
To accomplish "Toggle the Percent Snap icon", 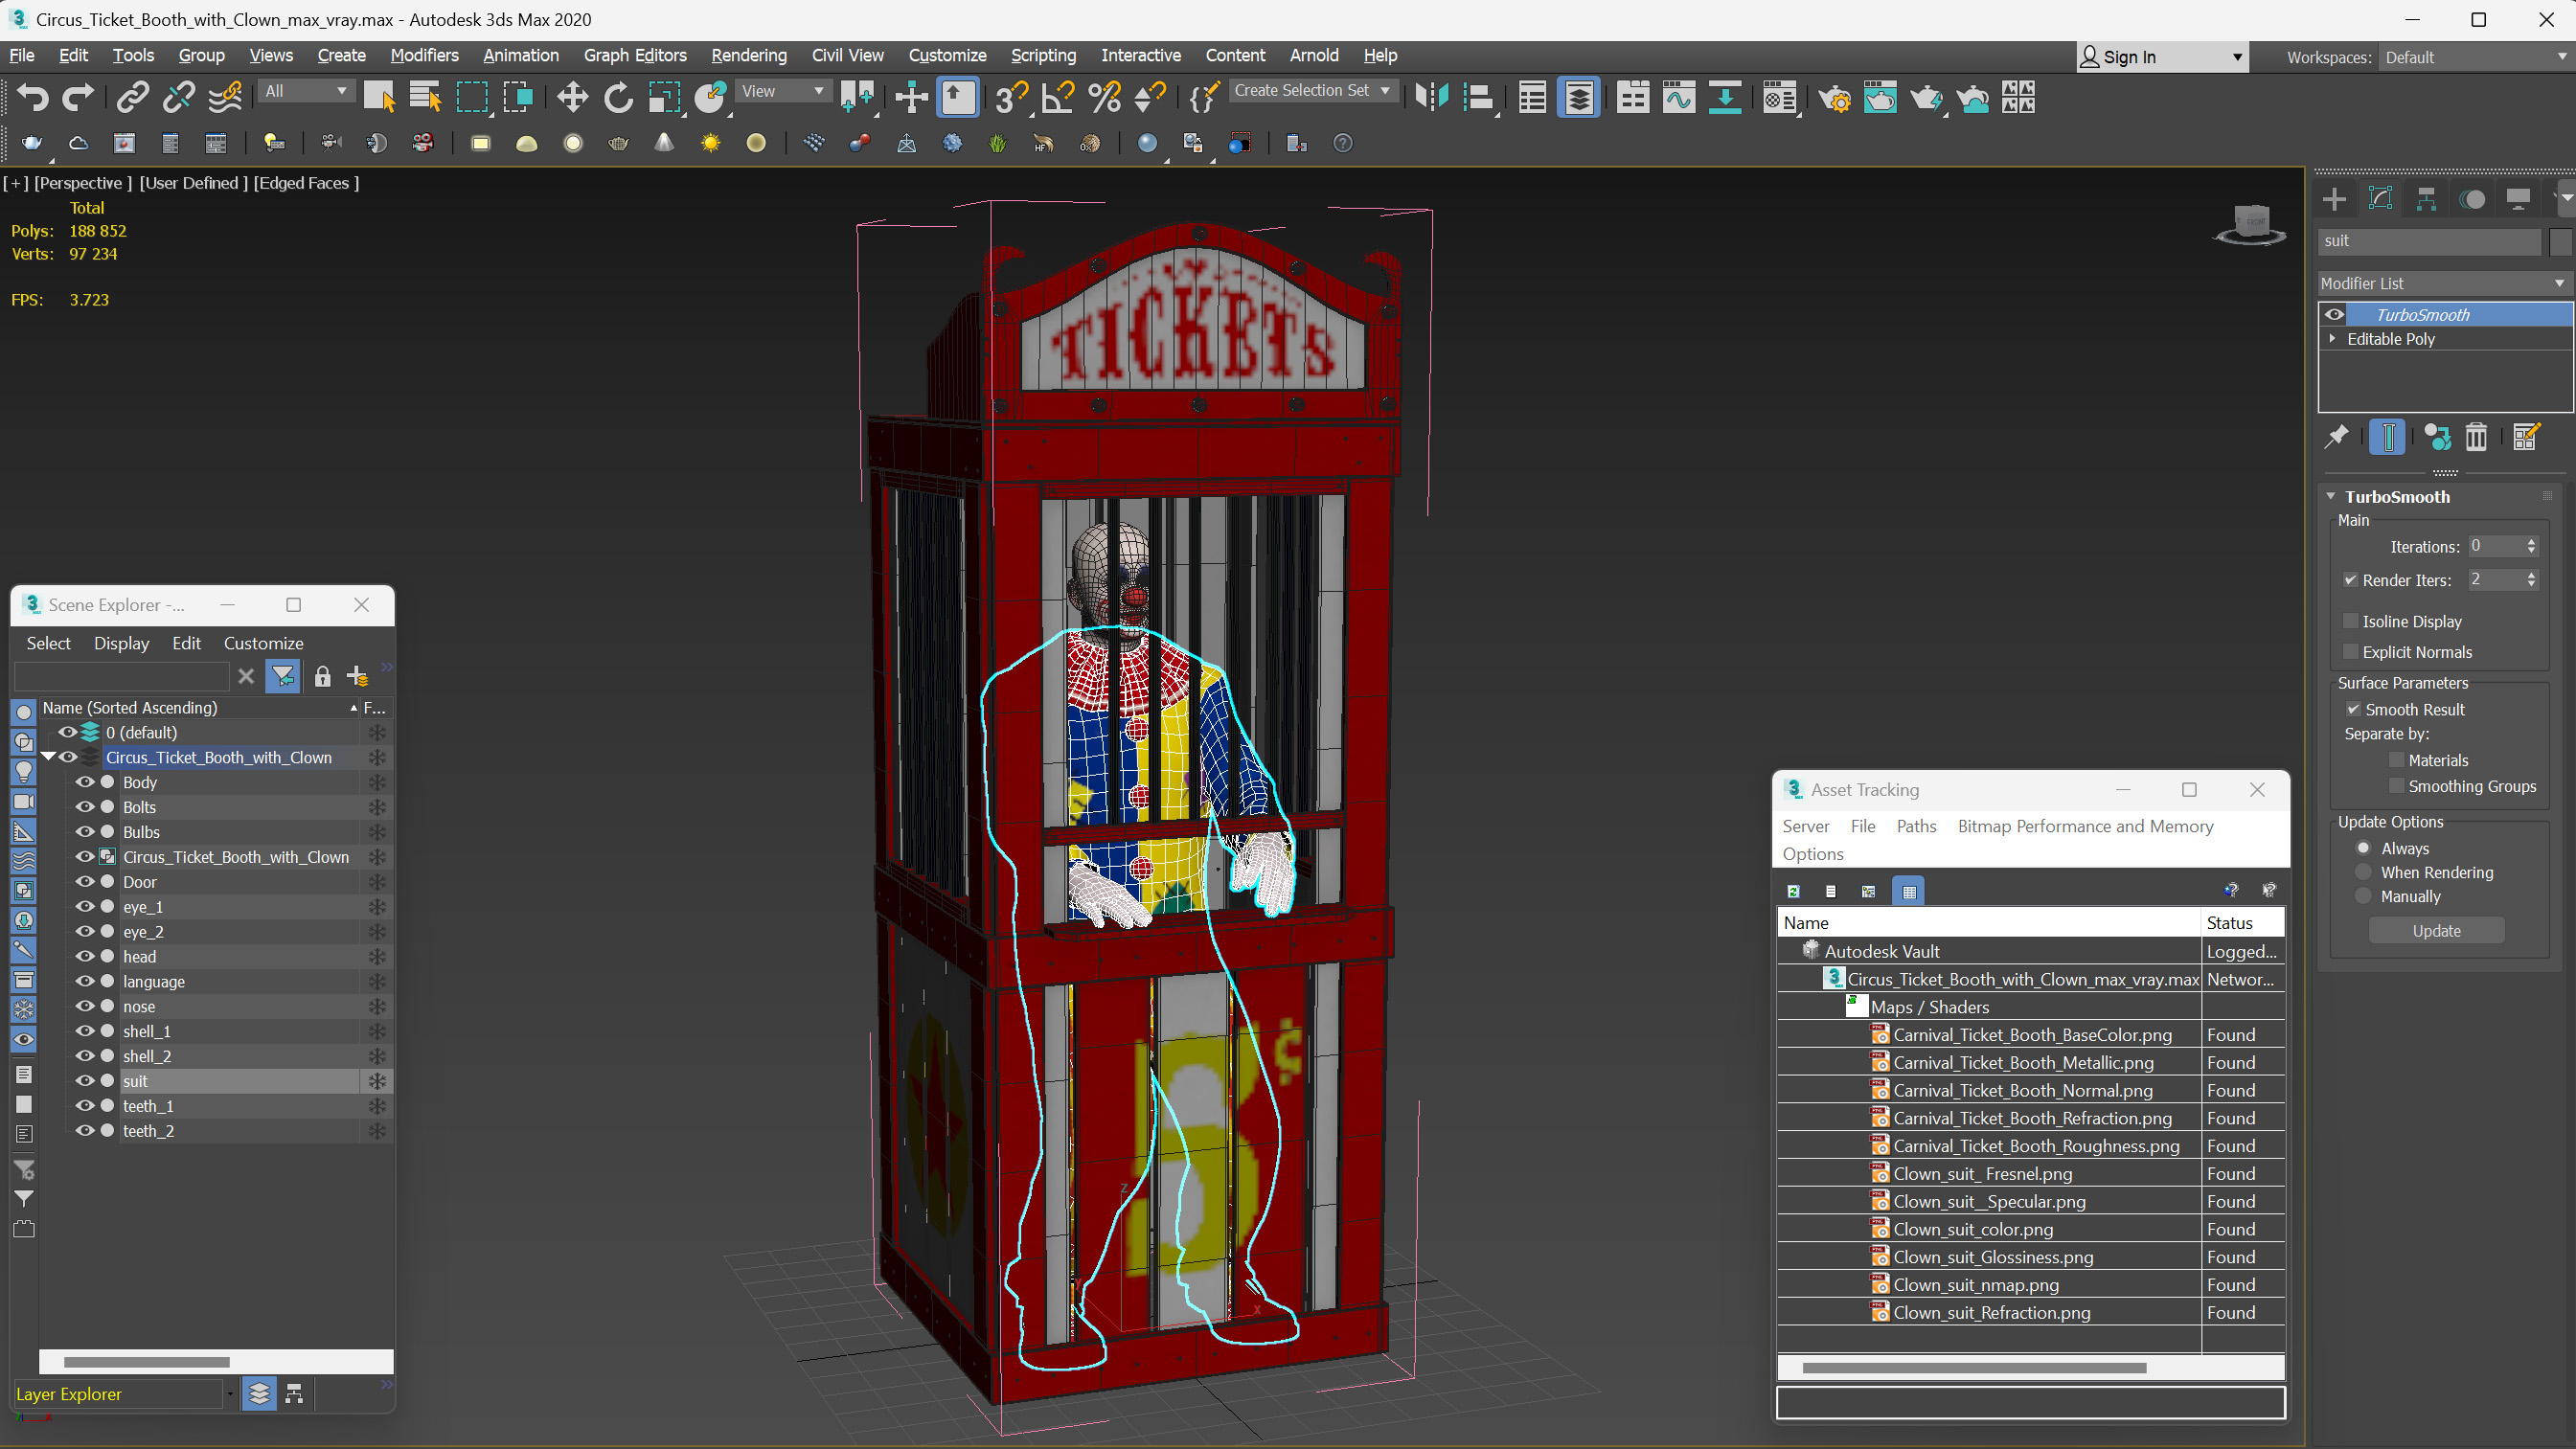I will 1104,97.
